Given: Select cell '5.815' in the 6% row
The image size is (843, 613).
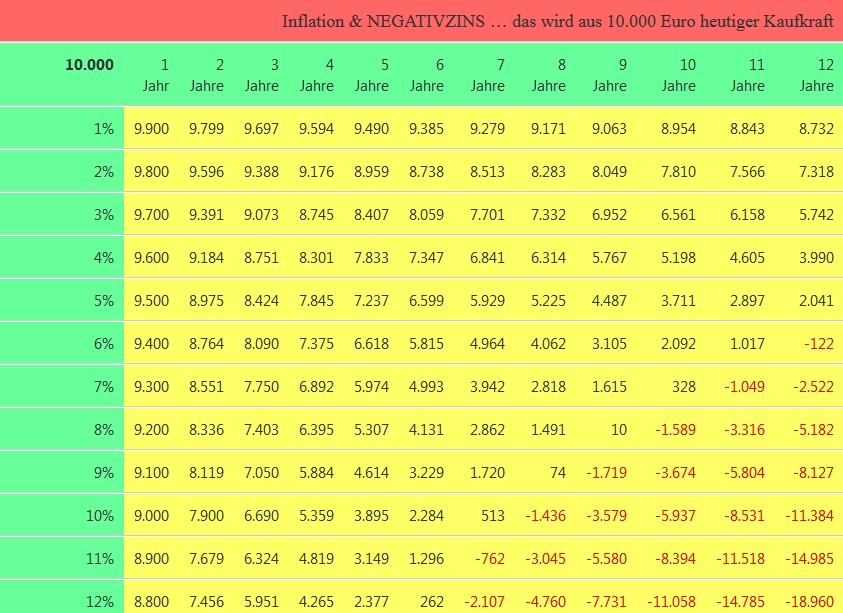Looking at the screenshot, I should (426, 344).
